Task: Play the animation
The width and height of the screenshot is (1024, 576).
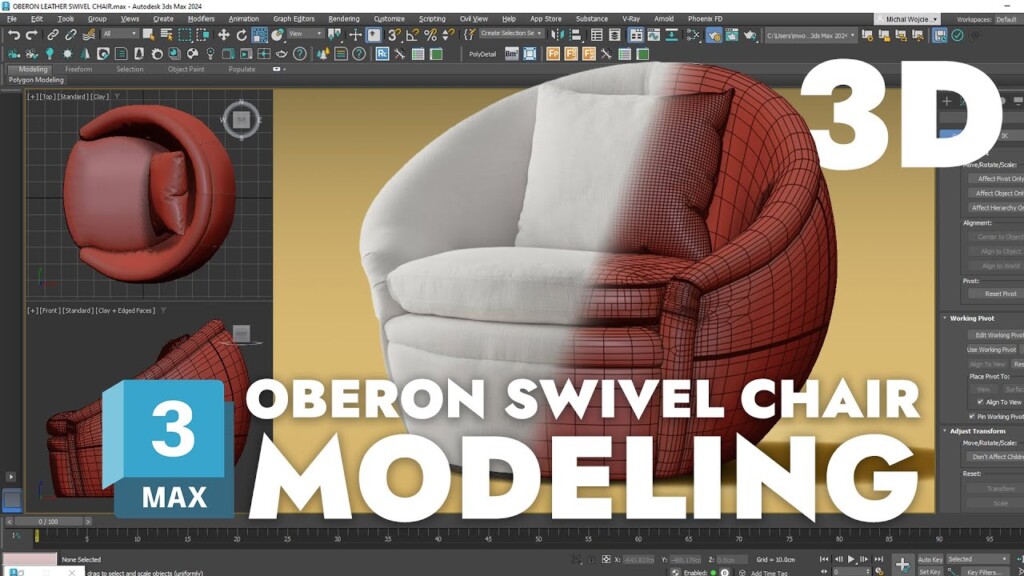Action: click(x=851, y=559)
